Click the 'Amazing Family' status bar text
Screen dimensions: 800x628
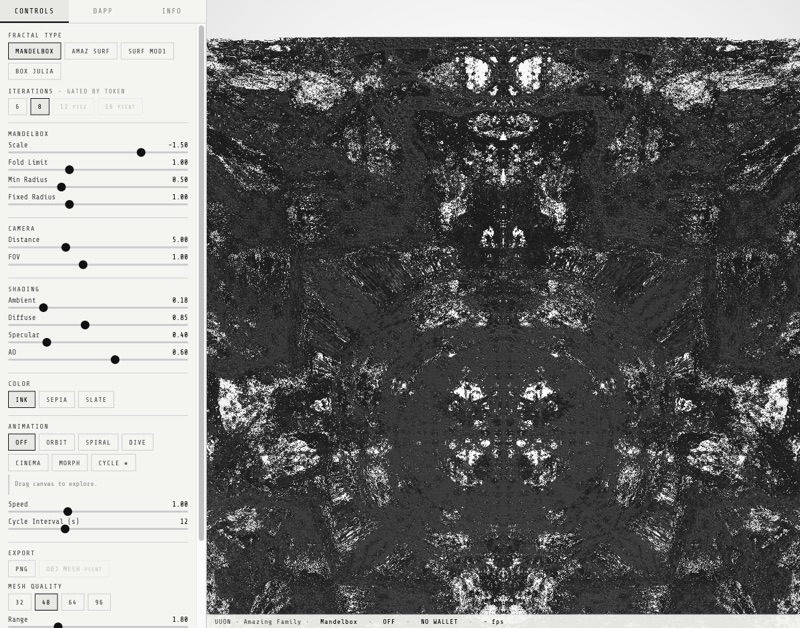point(272,622)
